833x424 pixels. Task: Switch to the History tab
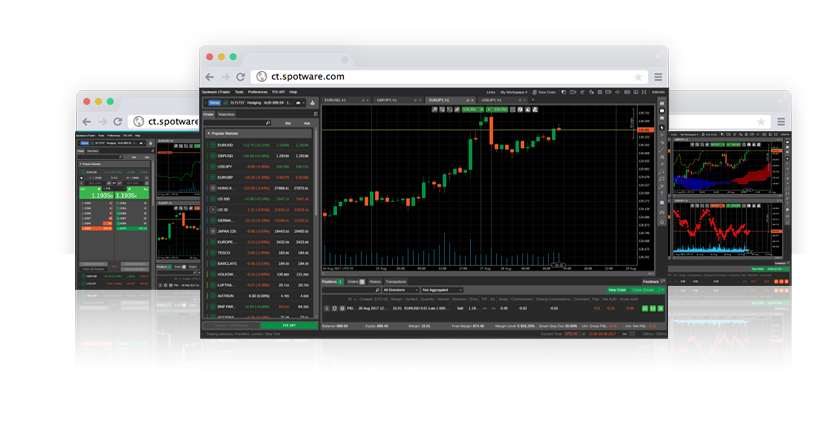[x=375, y=282]
